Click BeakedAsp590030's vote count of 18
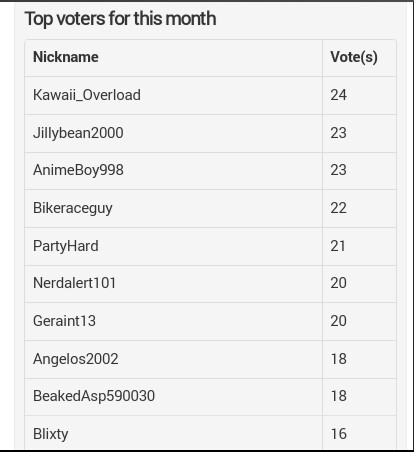Screen dimensions: 414x452 pyautogui.click(x=338, y=396)
